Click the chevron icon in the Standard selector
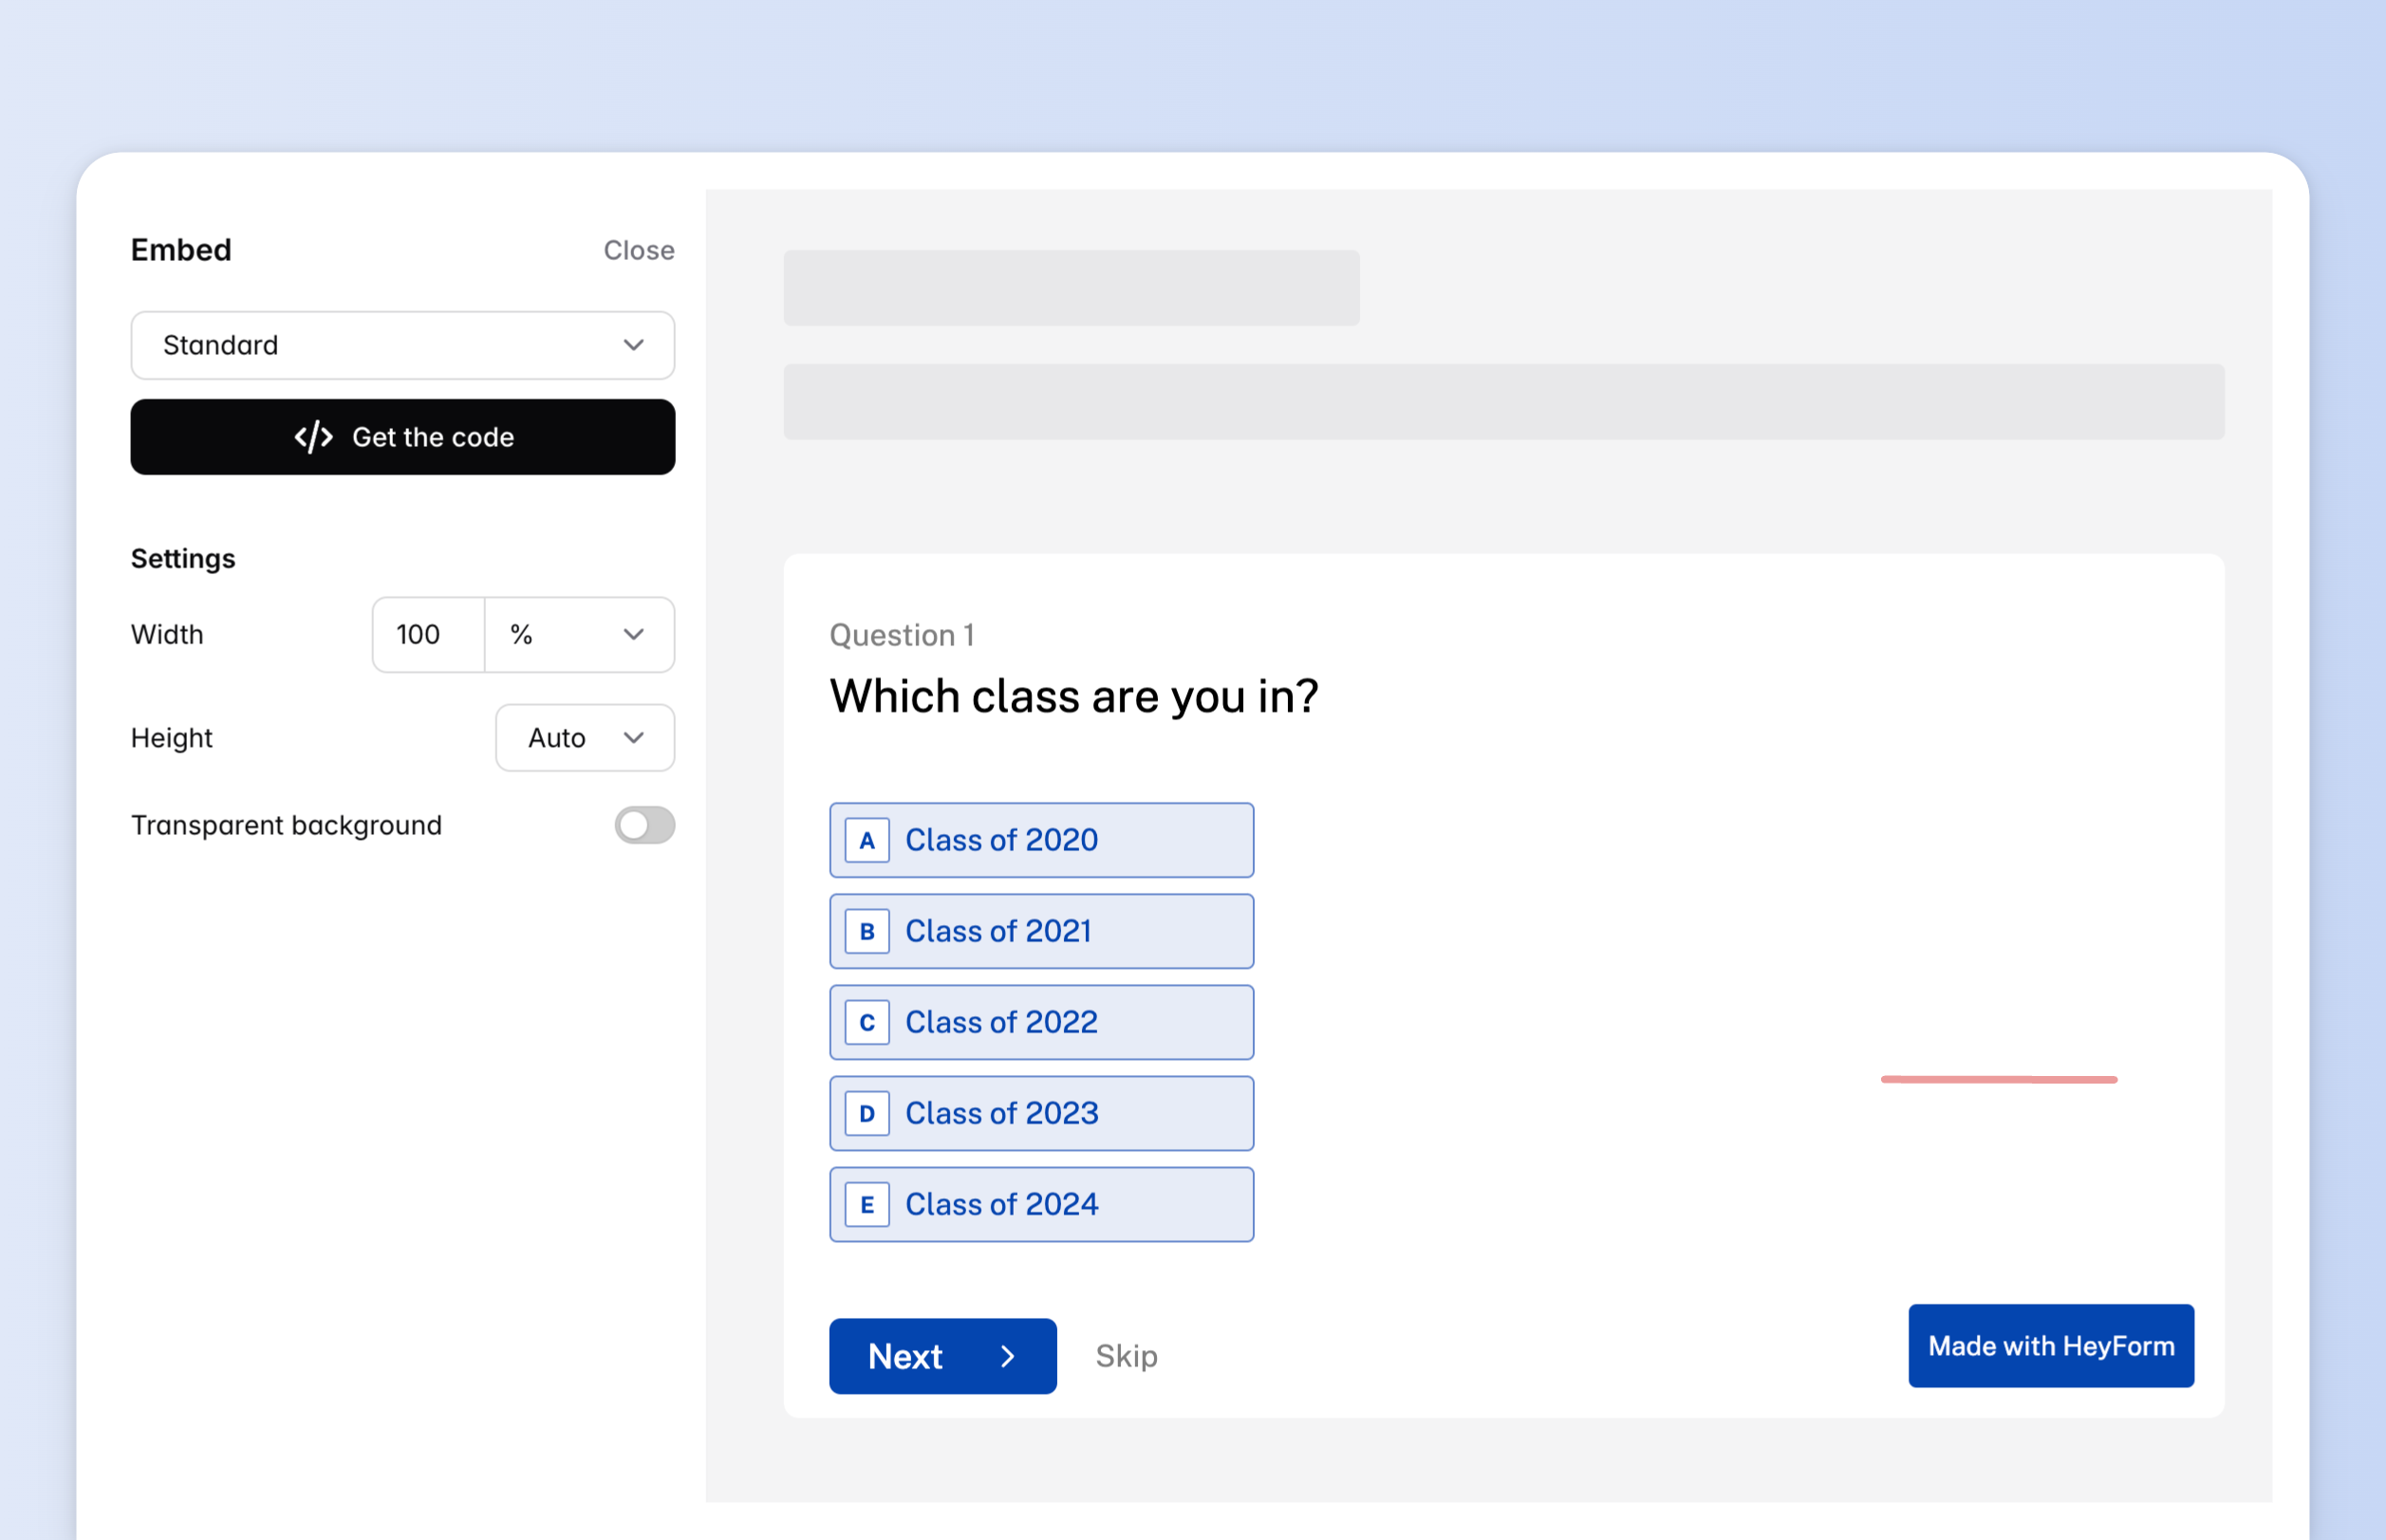Viewport: 2386px width, 1540px height. (x=633, y=345)
